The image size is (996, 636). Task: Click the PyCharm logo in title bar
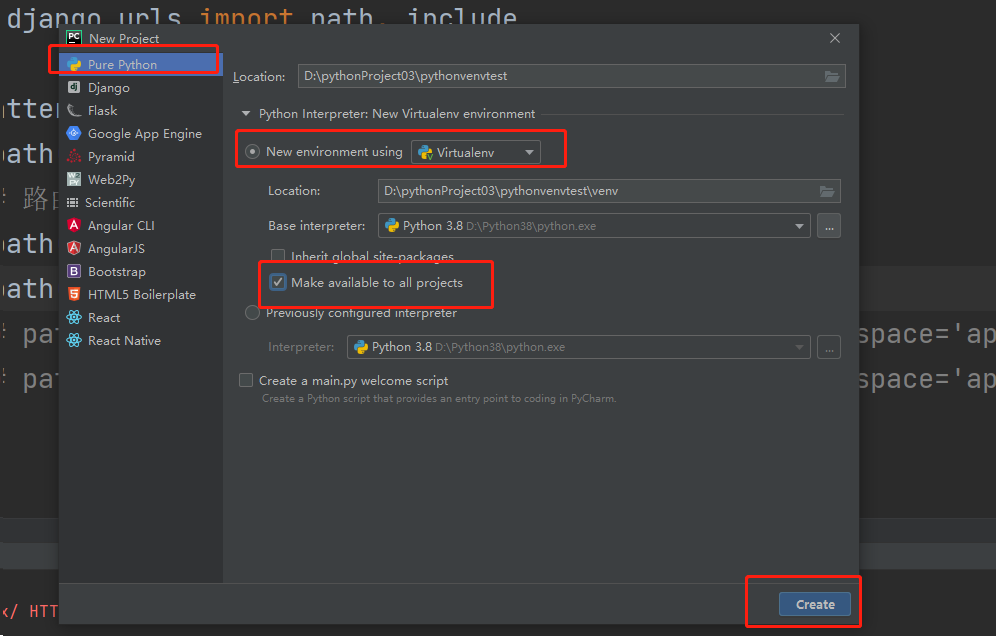74,37
